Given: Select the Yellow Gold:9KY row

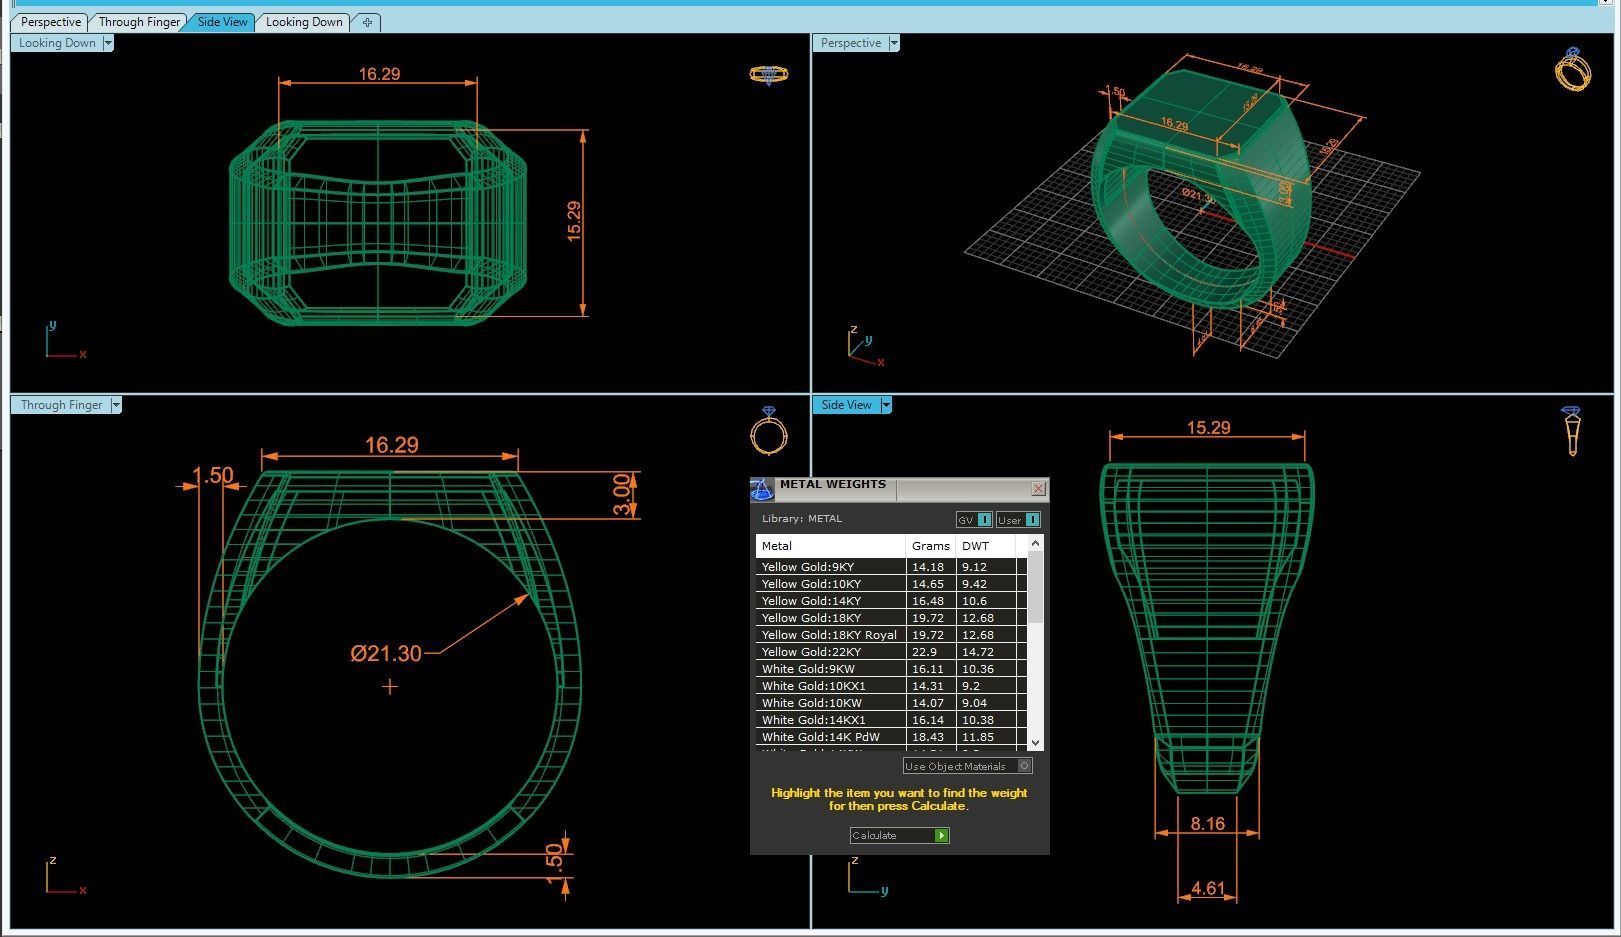Looking at the screenshot, I should pos(892,567).
